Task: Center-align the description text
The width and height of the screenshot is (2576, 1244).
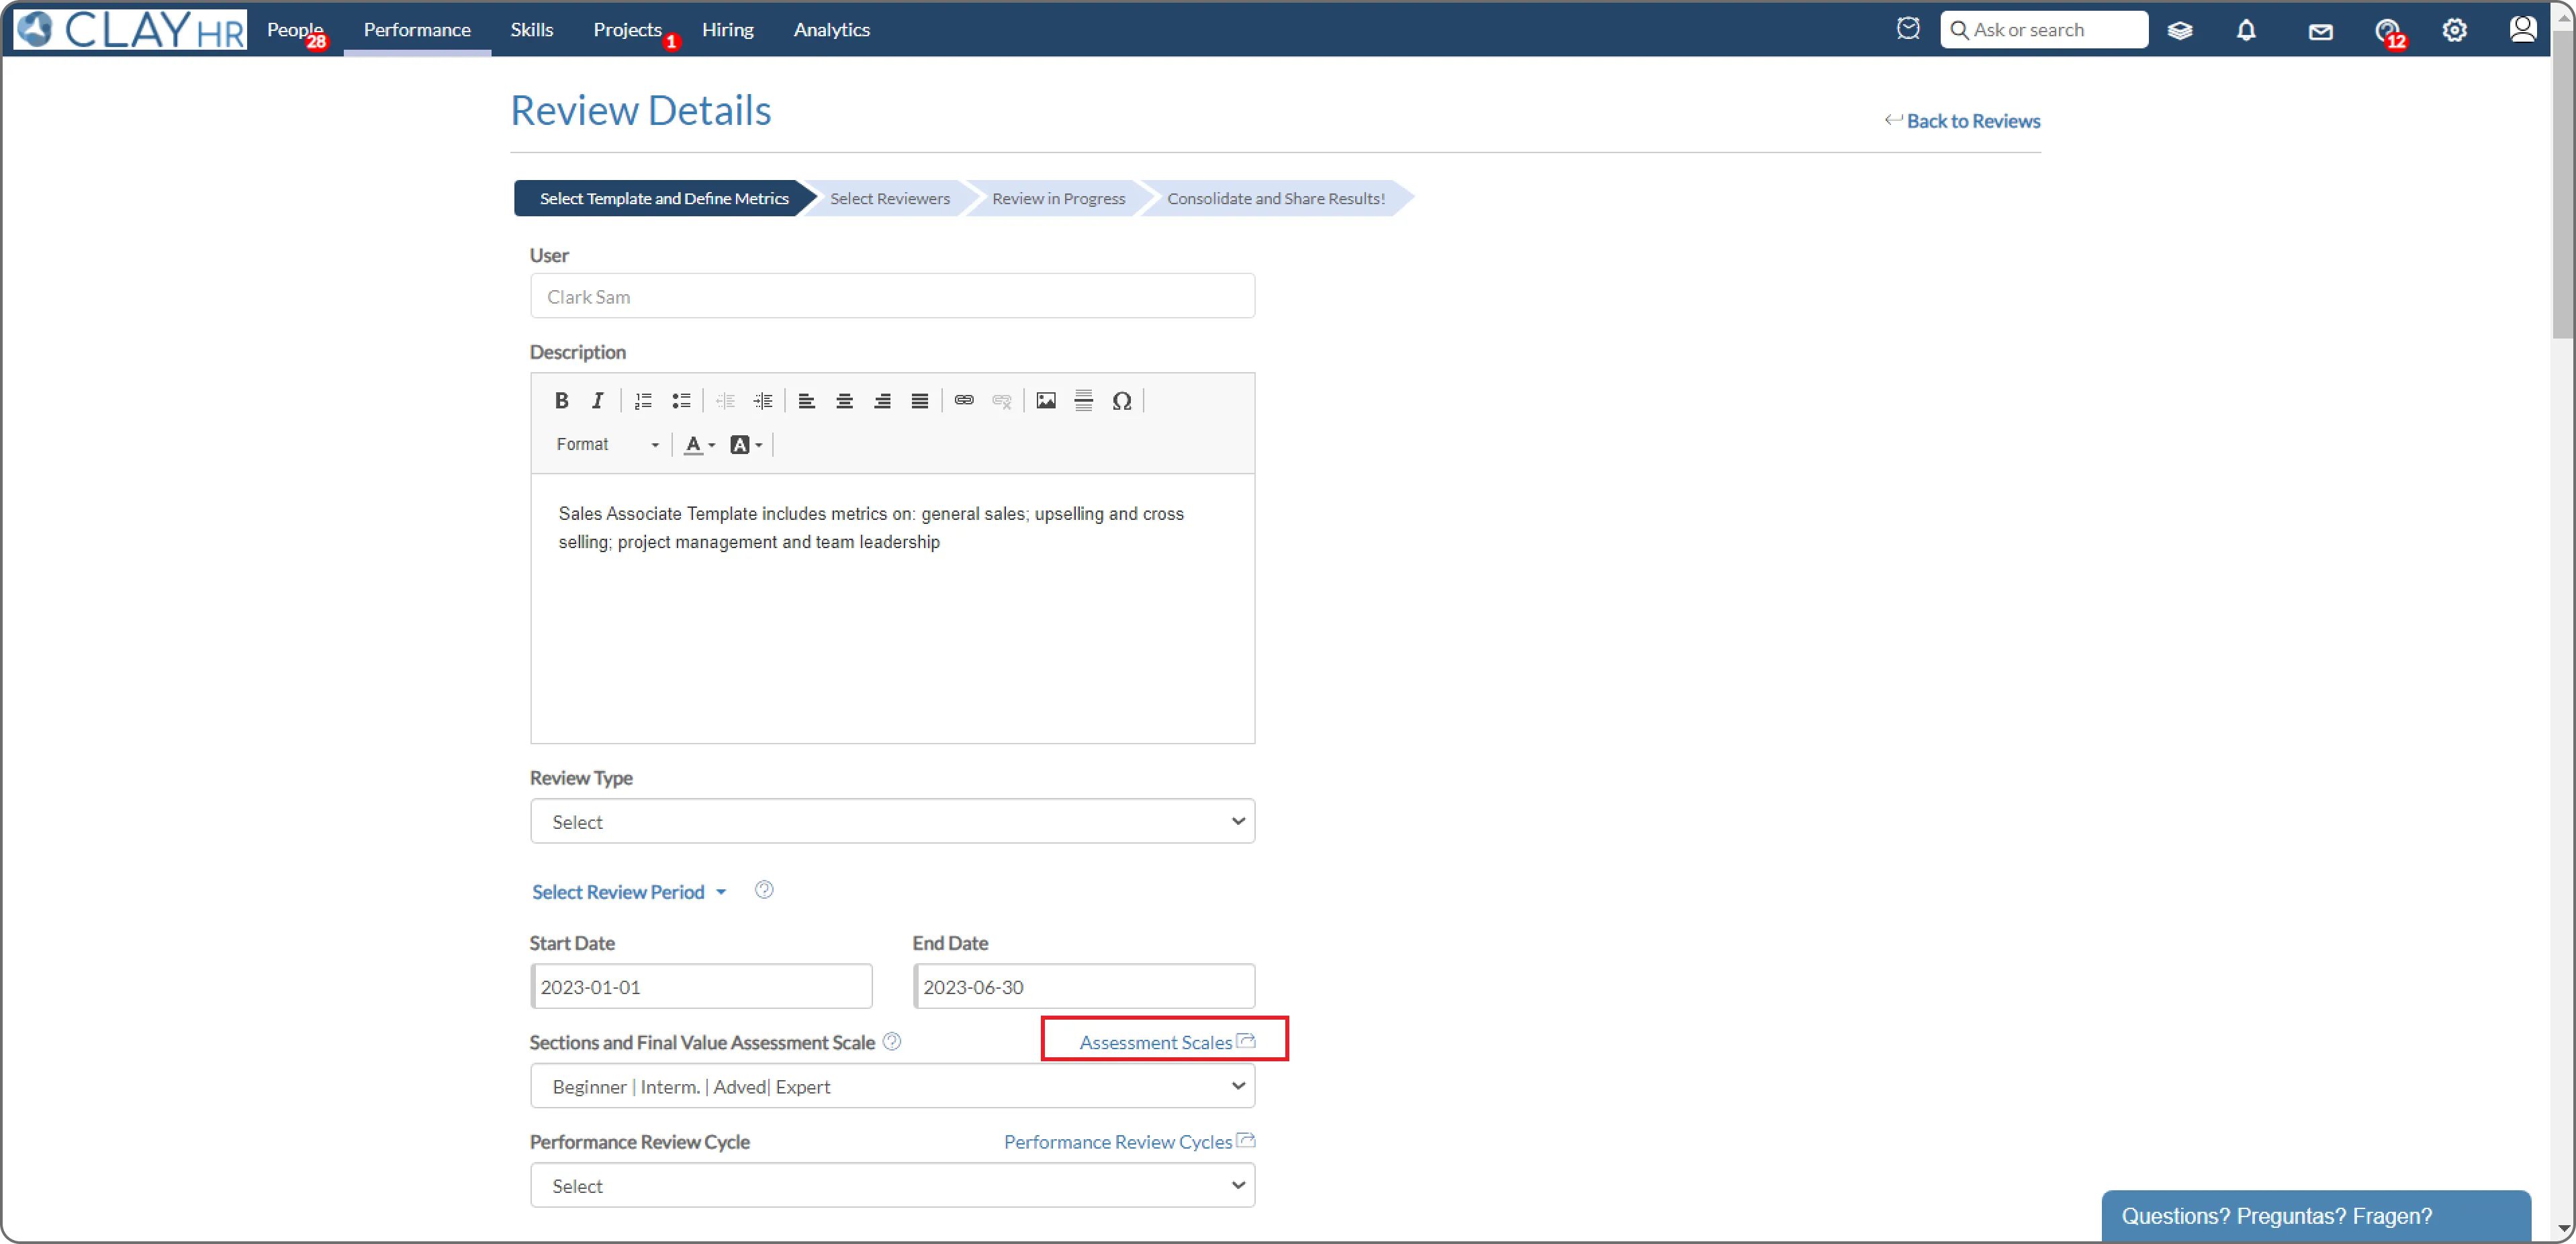Action: point(844,401)
